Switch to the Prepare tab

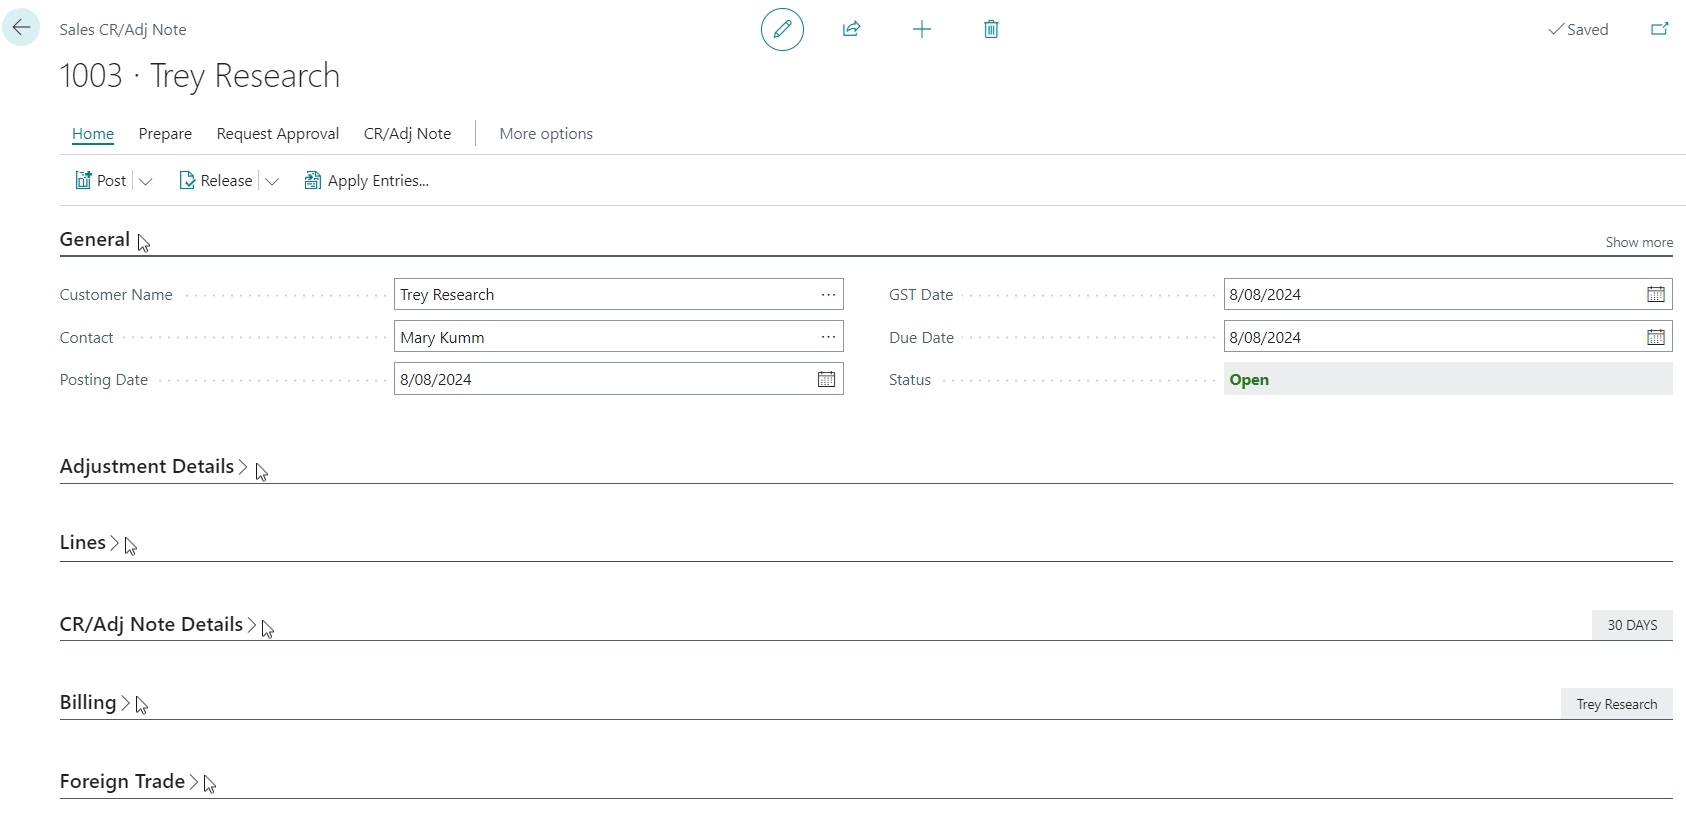click(165, 134)
